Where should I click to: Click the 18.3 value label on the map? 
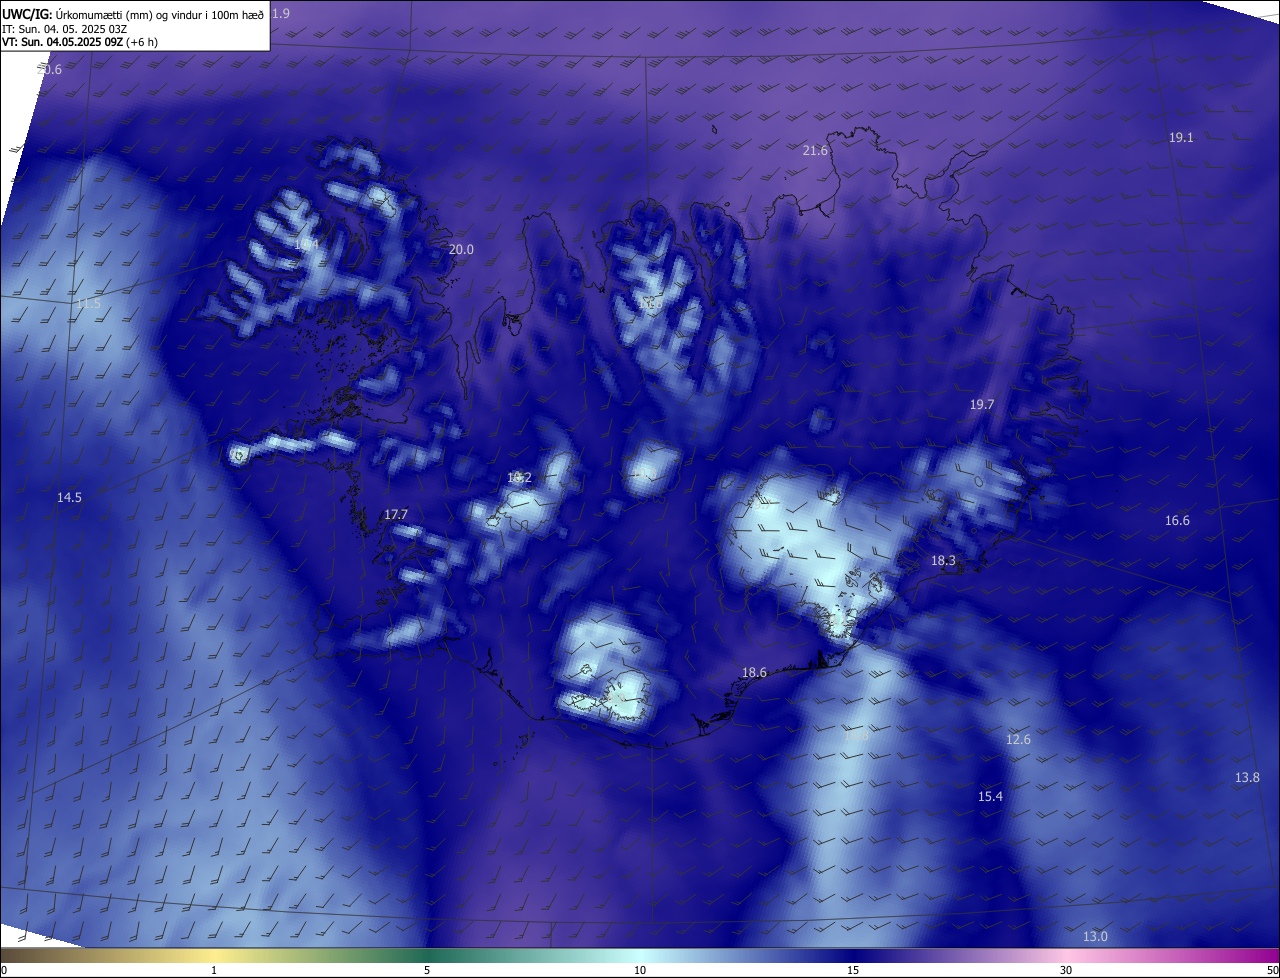(943, 561)
